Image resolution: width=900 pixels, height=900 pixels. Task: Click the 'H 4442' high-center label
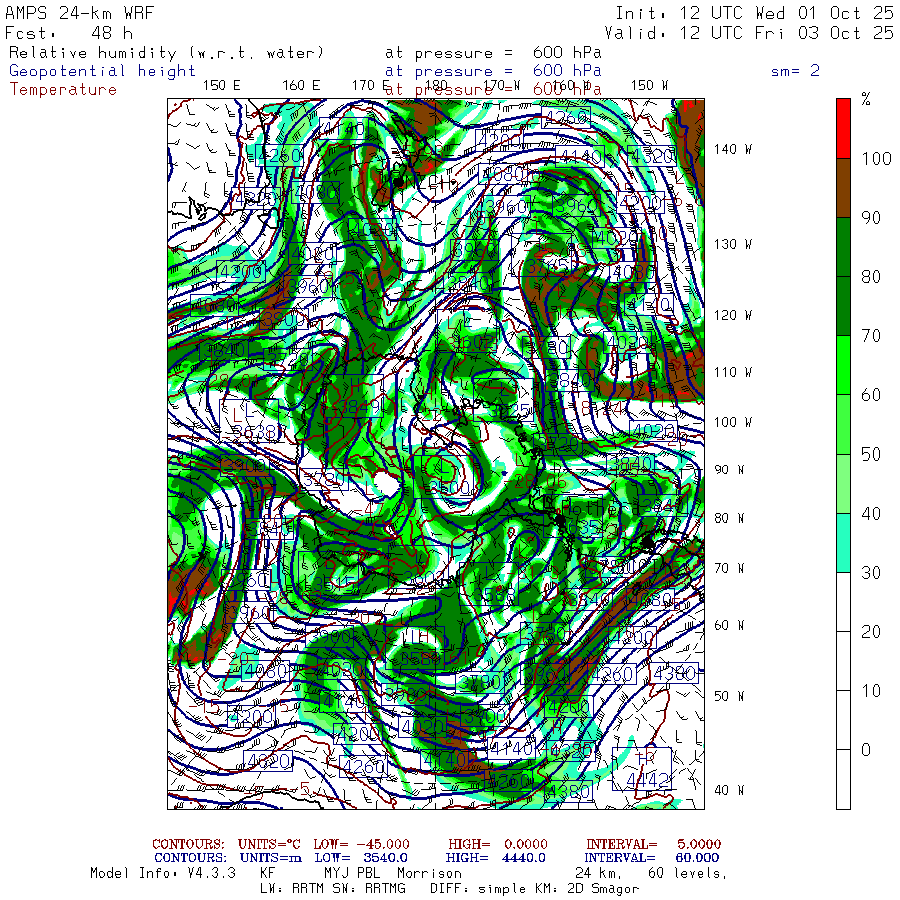point(642,769)
